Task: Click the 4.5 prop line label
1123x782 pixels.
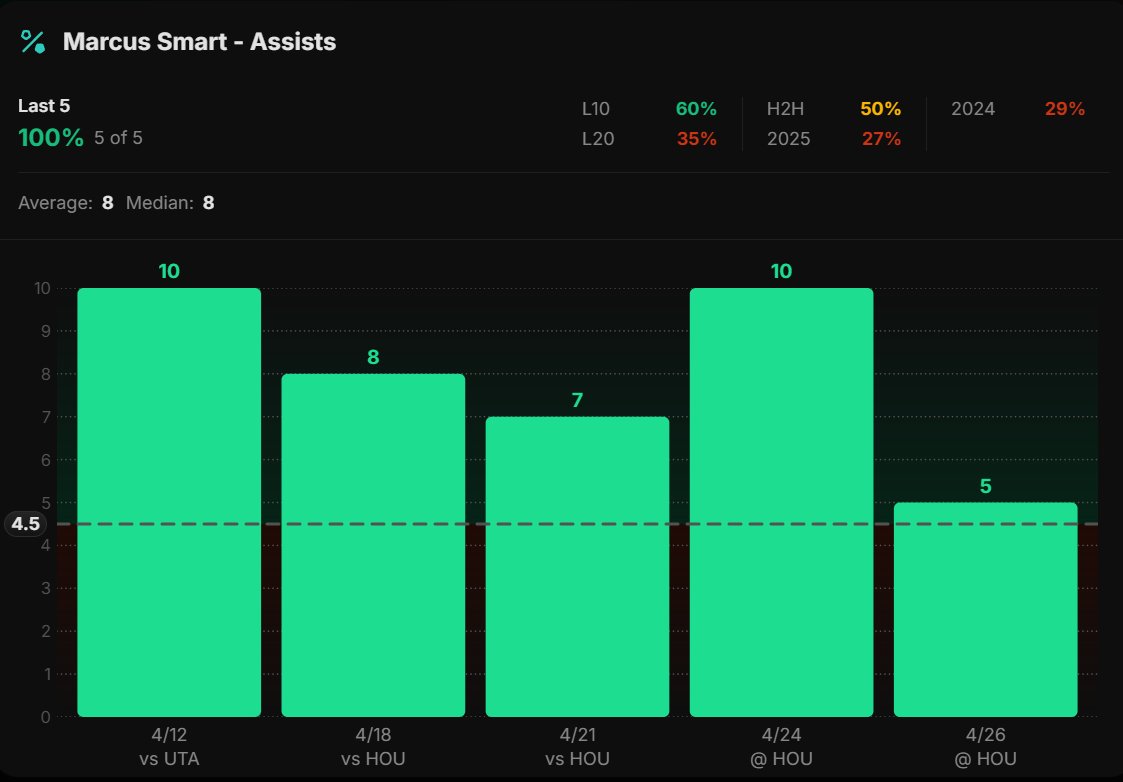Action: point(25,523)
